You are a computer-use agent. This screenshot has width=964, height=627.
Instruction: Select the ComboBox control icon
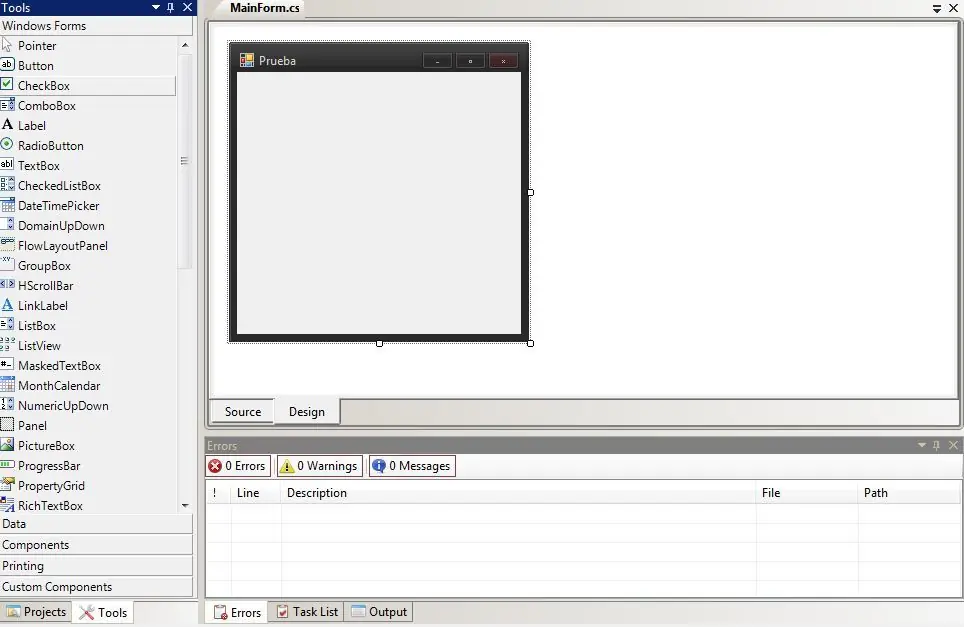pyautogui.click(x=7, y=104)
